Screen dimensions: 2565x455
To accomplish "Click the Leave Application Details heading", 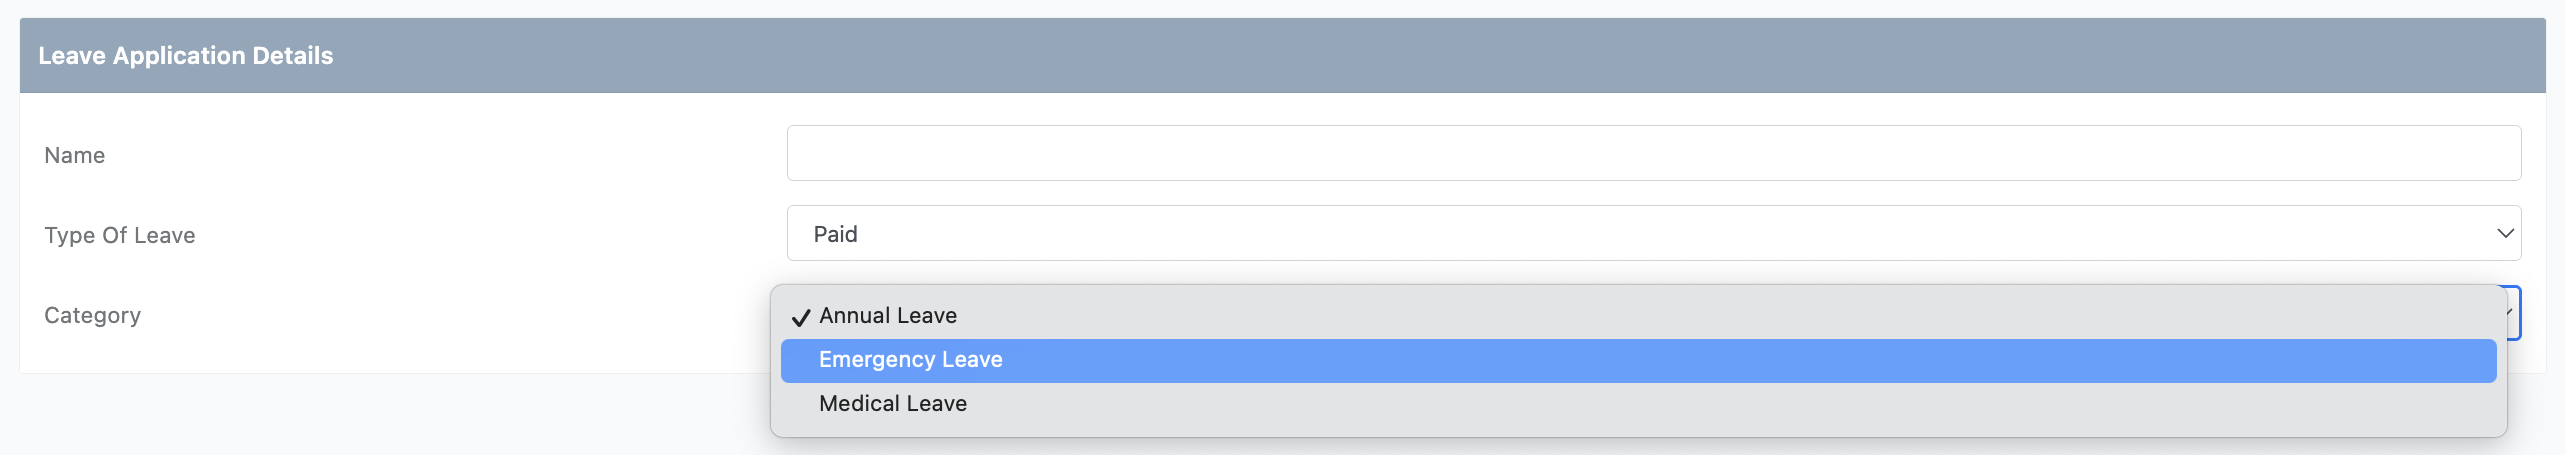I will click(x=185, y=56).
